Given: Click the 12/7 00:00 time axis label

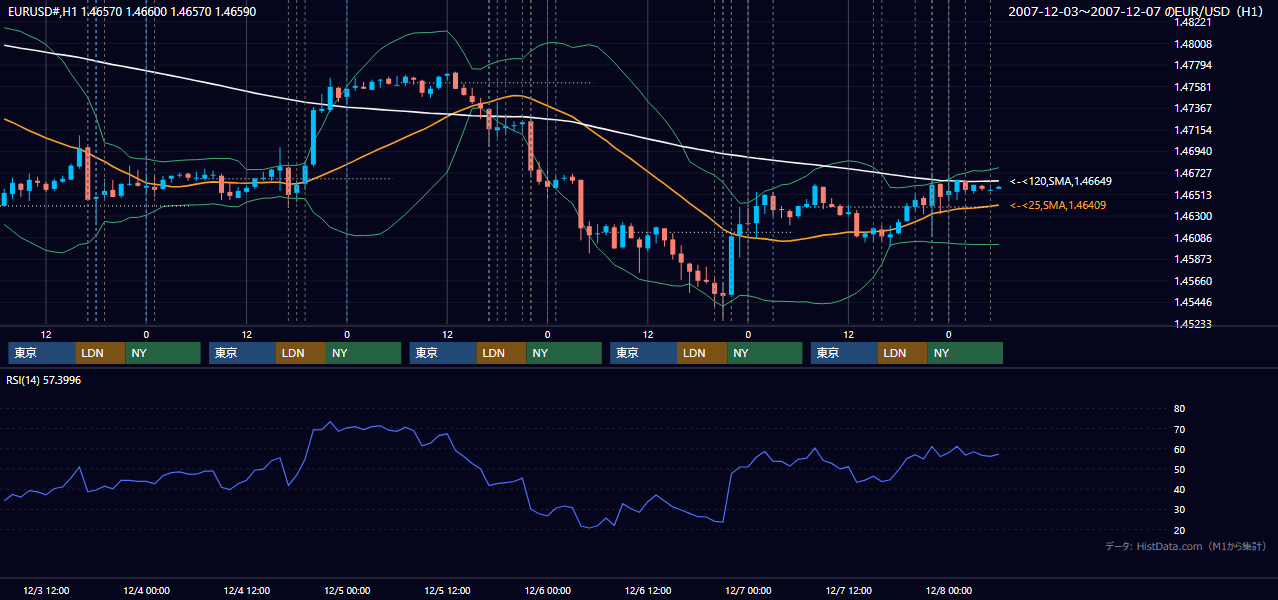Looking at the screenshot, I should [748, 590].
